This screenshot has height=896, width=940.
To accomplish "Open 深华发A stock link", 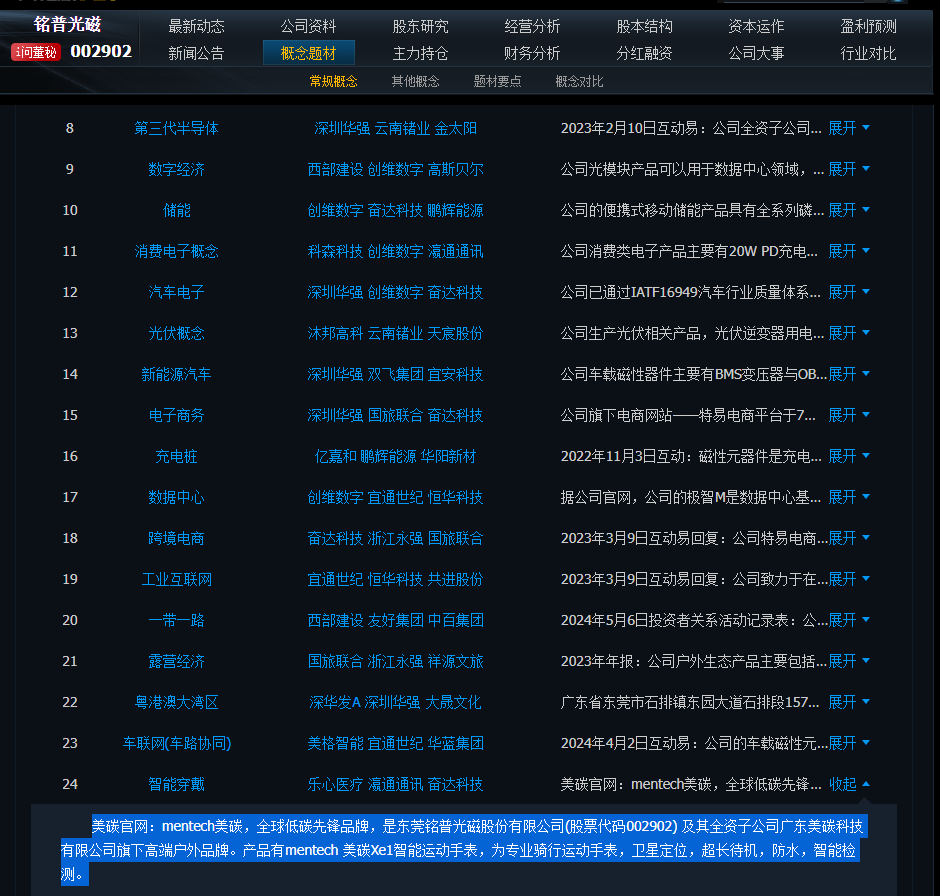I will coord(335,702).
